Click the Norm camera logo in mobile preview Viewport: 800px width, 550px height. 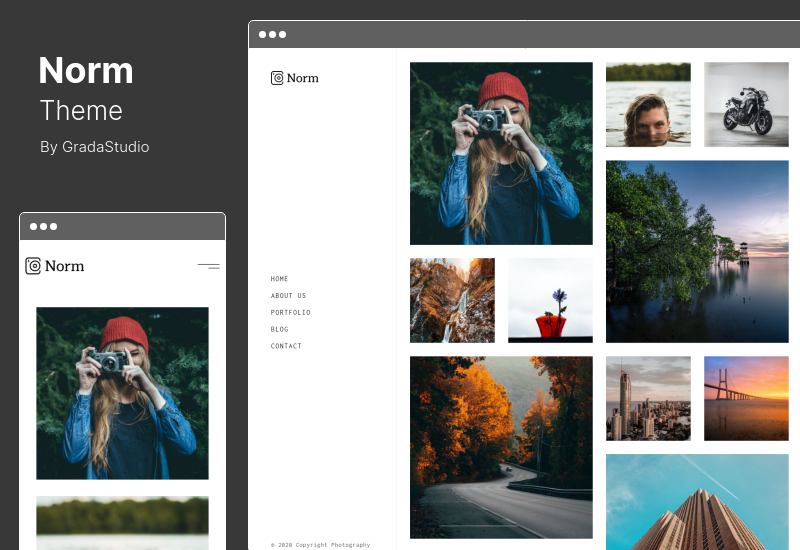pyautogui.click(x=33, y=266)
